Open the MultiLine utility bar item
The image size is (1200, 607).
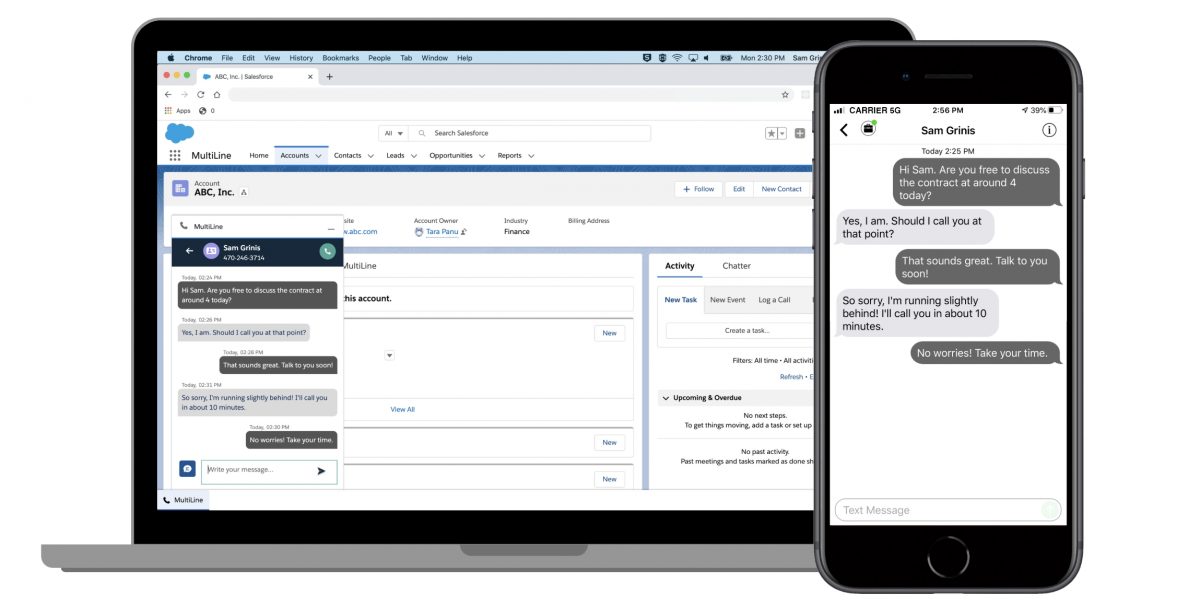(x=184, y=499)
